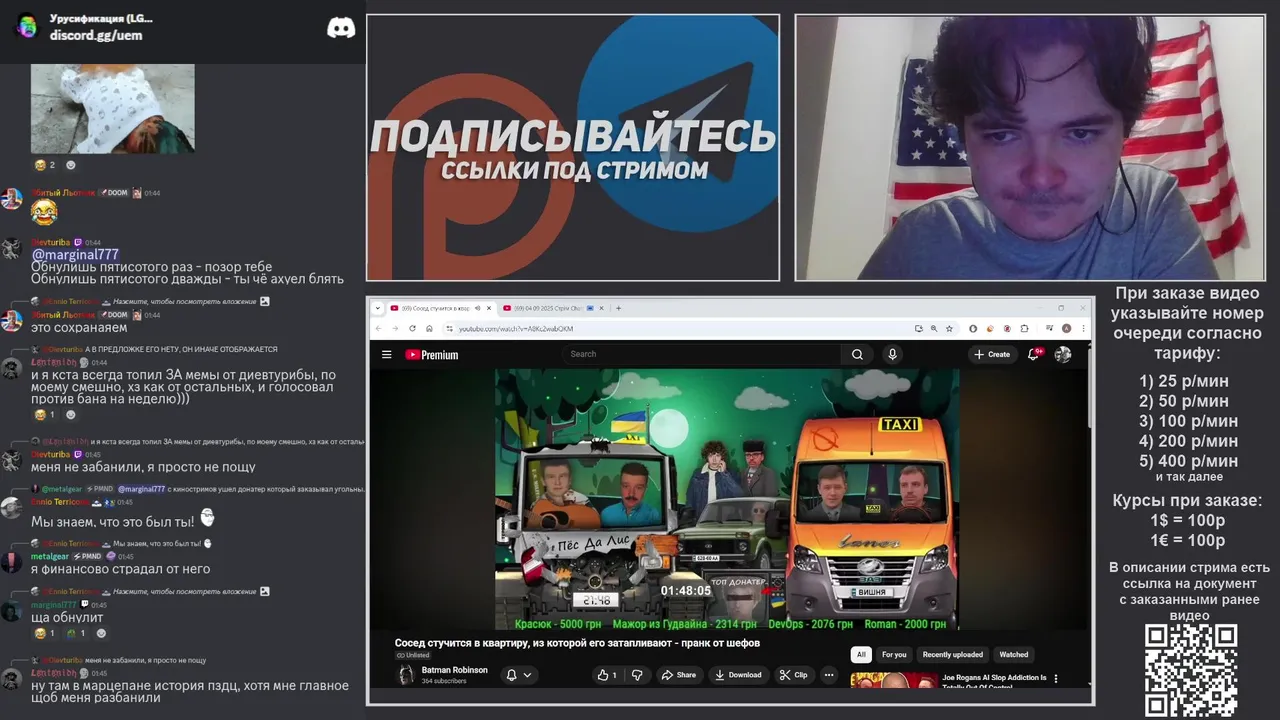Screen dimensions: 1280x720
Task: Click the browser zoom magnifier icon in address bar
Action: click(934, 328)
